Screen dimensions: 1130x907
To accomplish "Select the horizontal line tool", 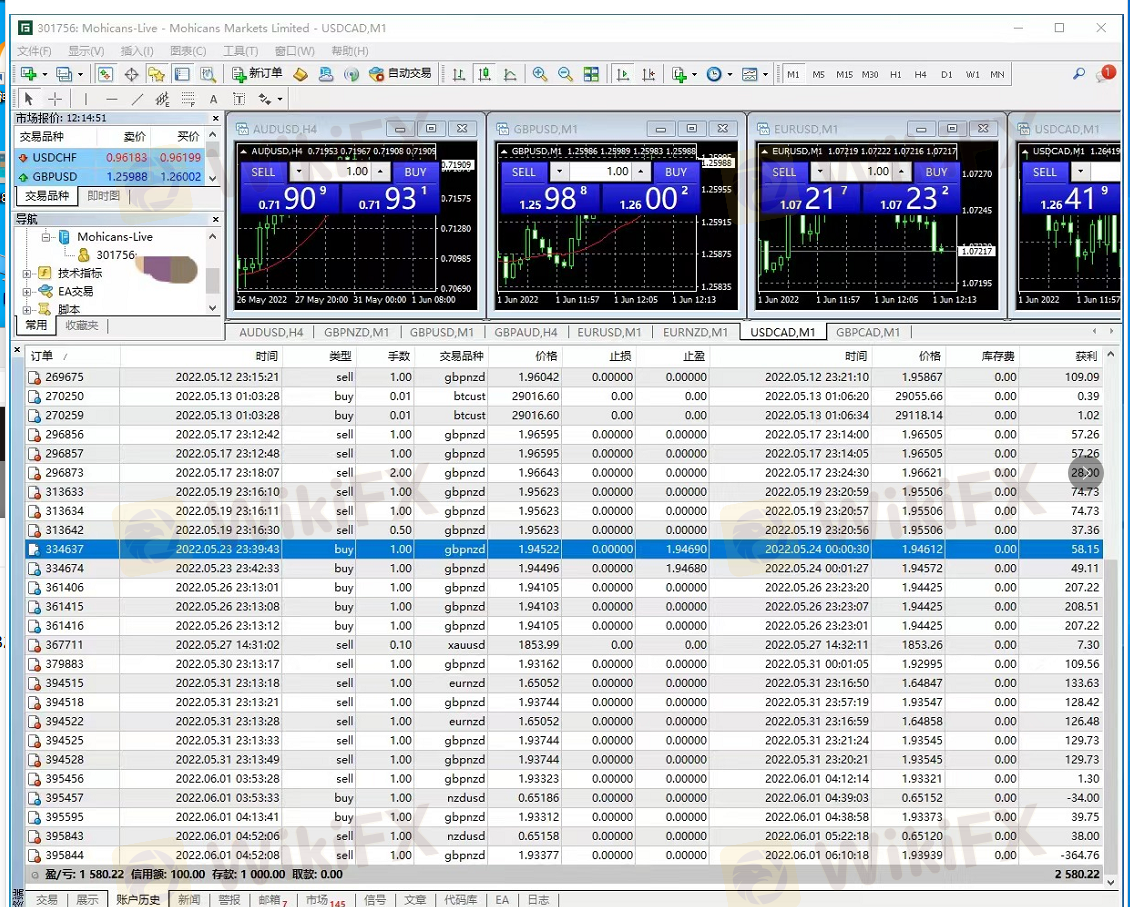I will pyautogui.click(x=111, y=99).
